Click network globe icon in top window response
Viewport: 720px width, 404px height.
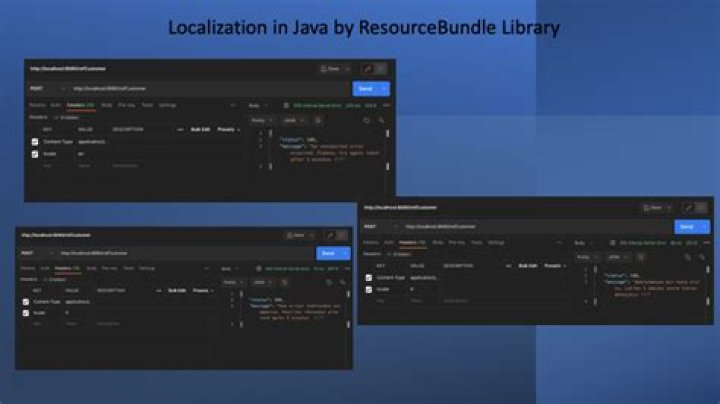pyautogui.click(x=287, y=106)
